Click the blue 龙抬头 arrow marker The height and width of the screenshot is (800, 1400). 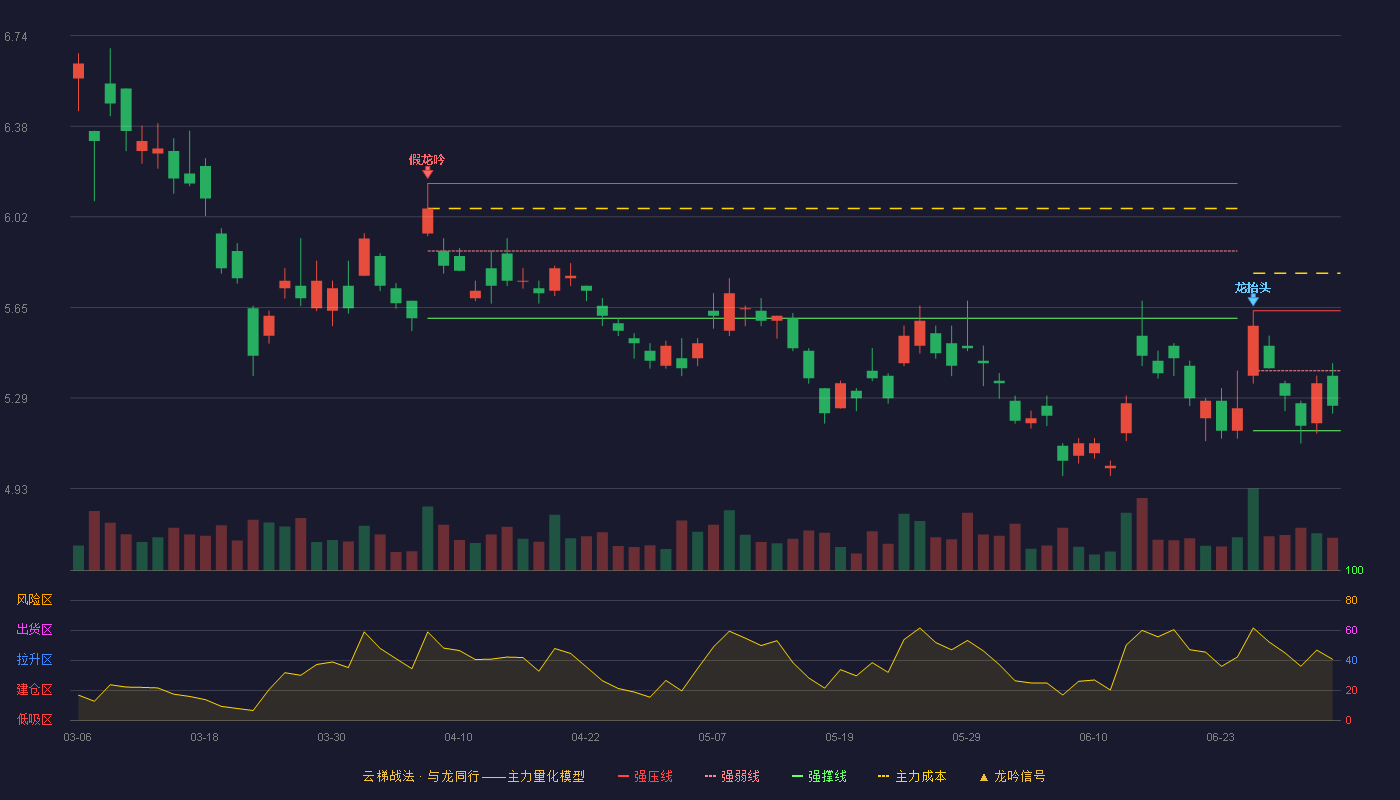click(1253, 300)
